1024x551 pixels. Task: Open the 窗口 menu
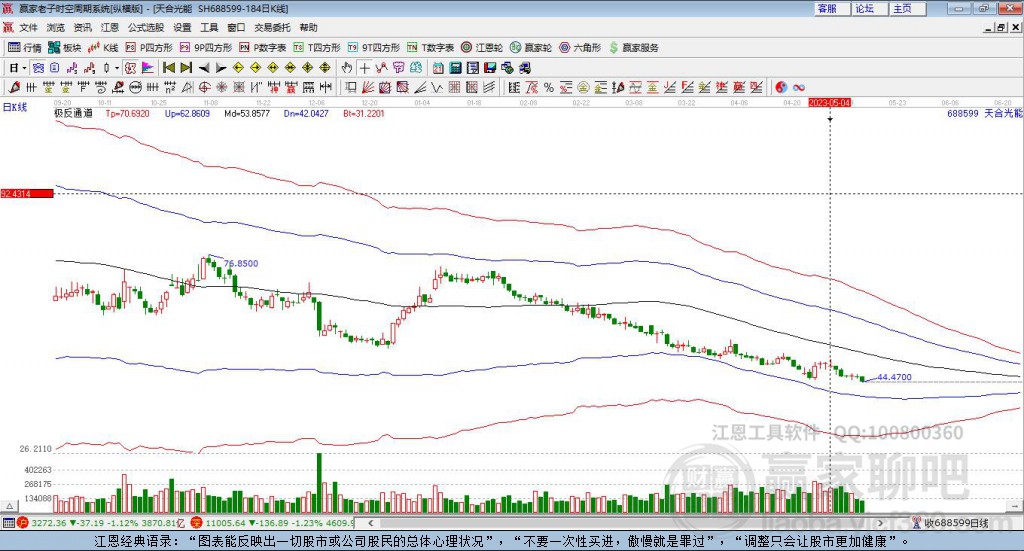coord(236,27)
